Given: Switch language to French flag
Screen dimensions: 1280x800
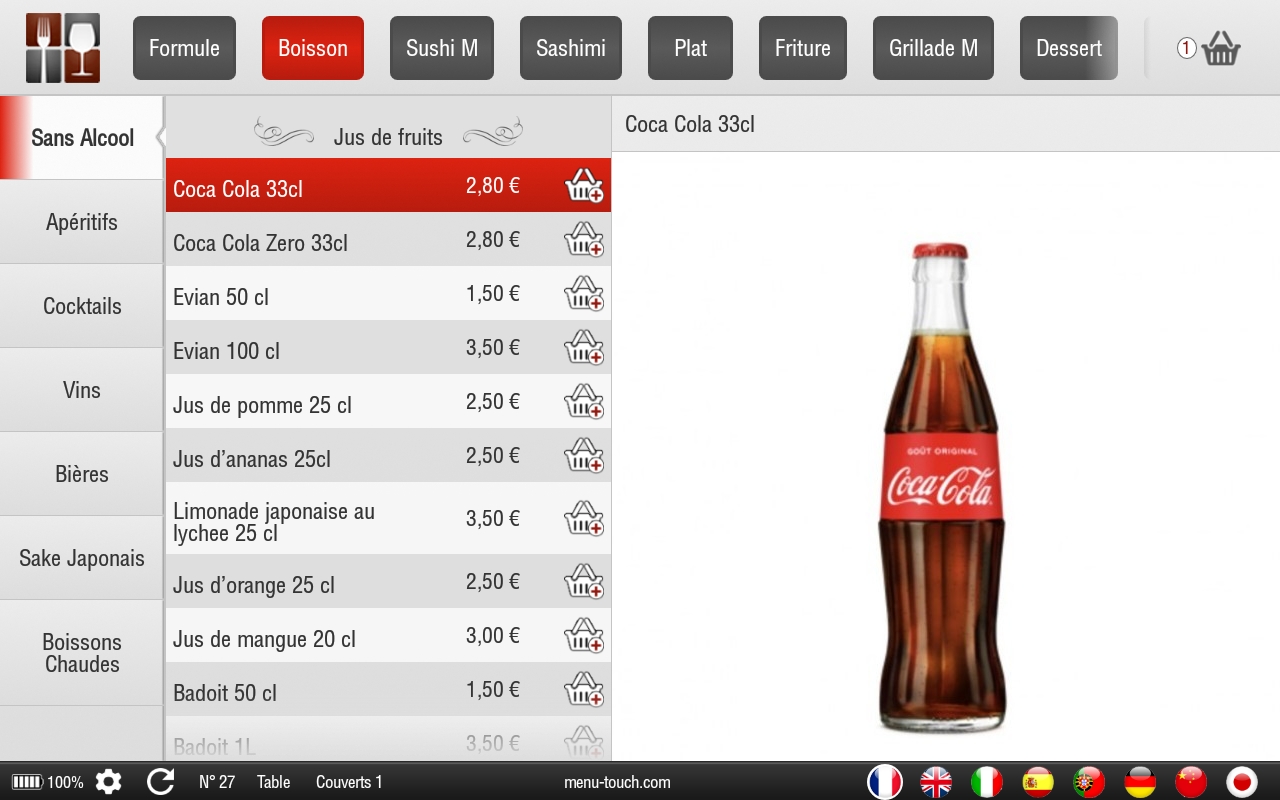Looking at the screenshot, I should [885, 782].
